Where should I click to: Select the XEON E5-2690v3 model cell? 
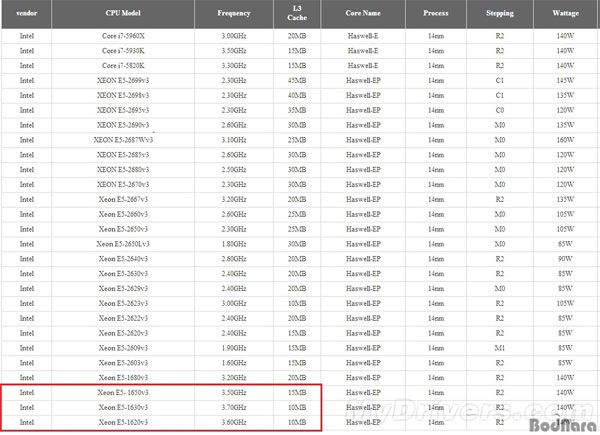(123, 125)
